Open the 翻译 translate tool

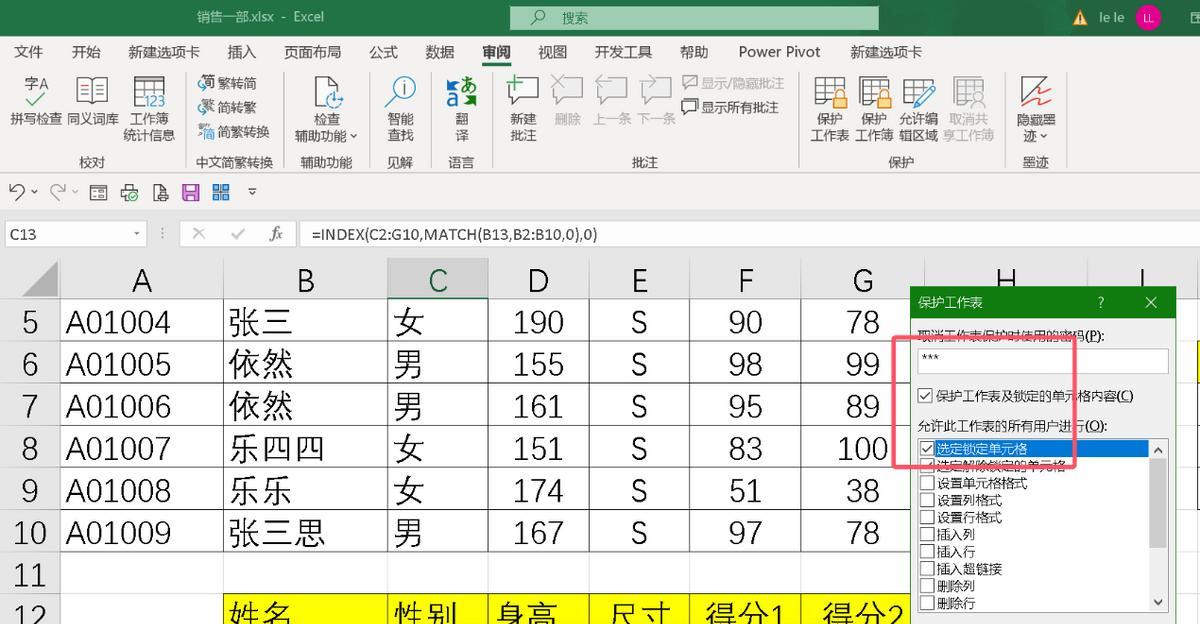pos(462,108)
